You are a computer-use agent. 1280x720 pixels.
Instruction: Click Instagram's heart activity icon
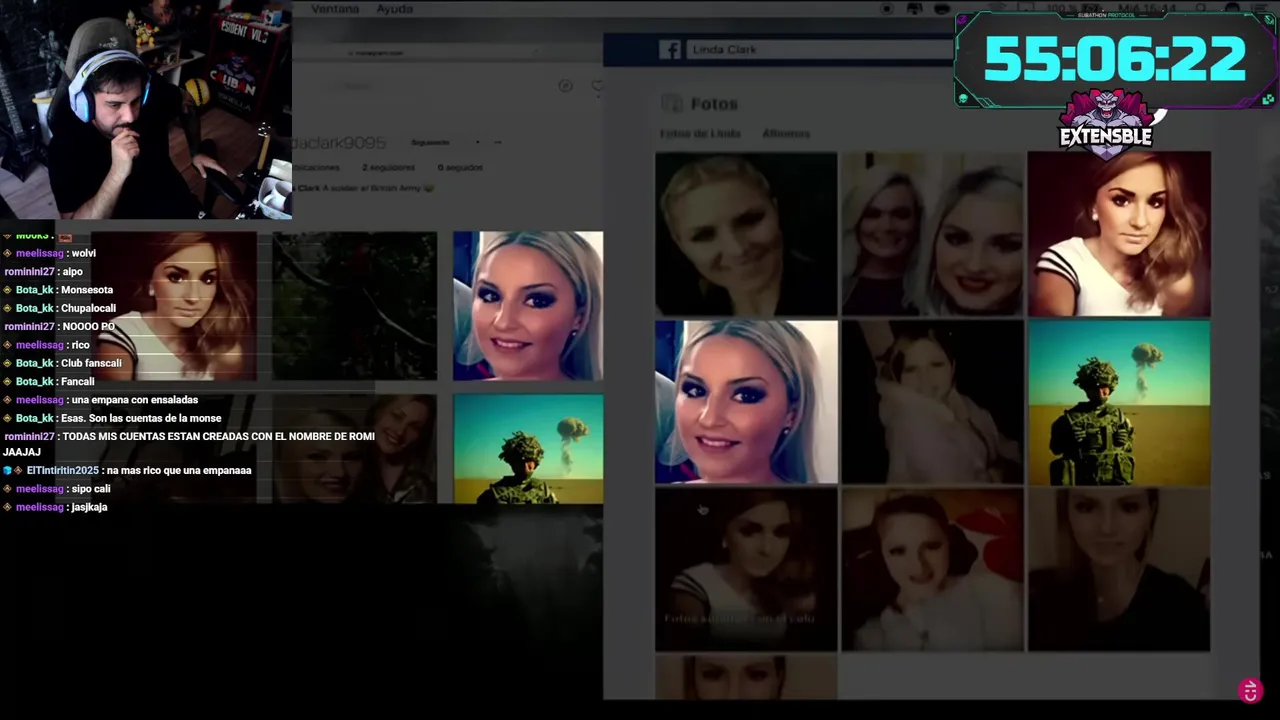[x=597, y=86]
